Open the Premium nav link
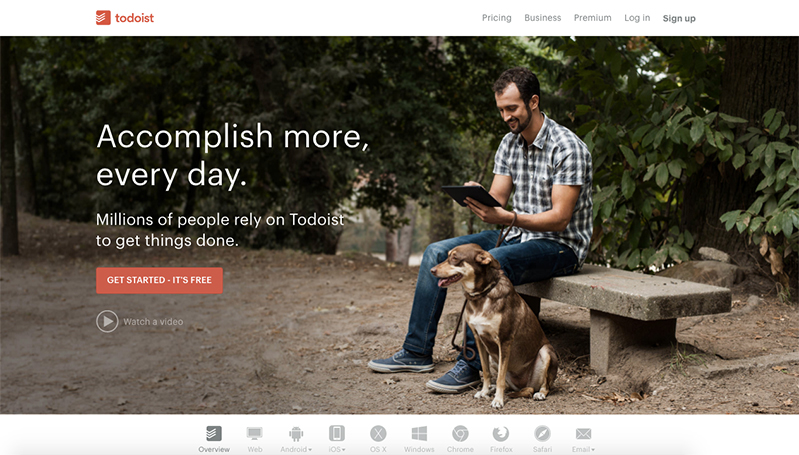The image size is (799, 455). (x=593, y=18)
